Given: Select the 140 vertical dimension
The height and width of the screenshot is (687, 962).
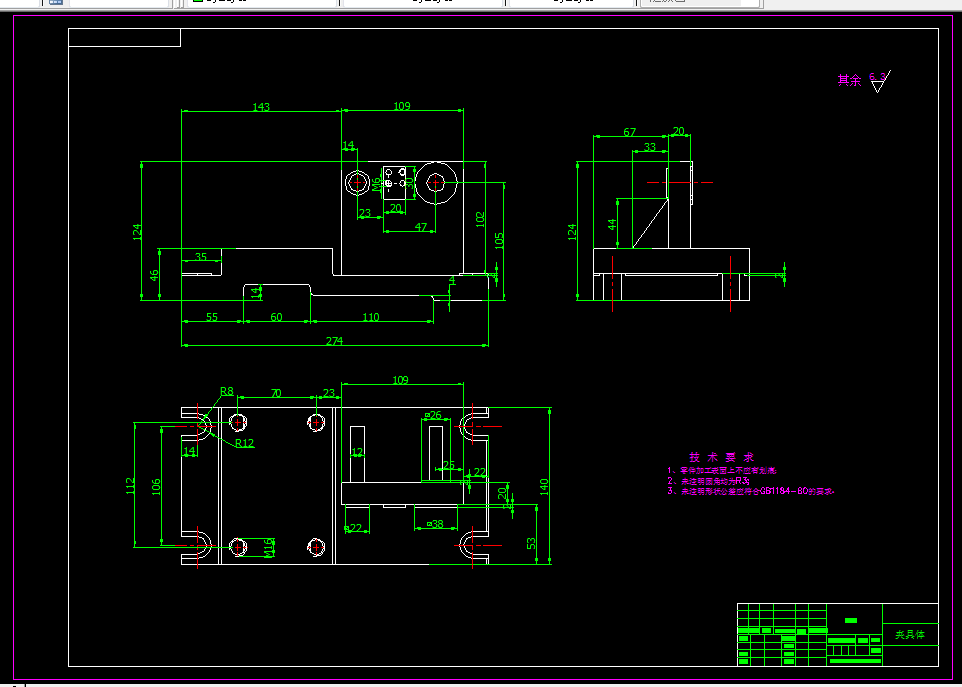Looking at the screenshot, I should click(x=544, y=487).
